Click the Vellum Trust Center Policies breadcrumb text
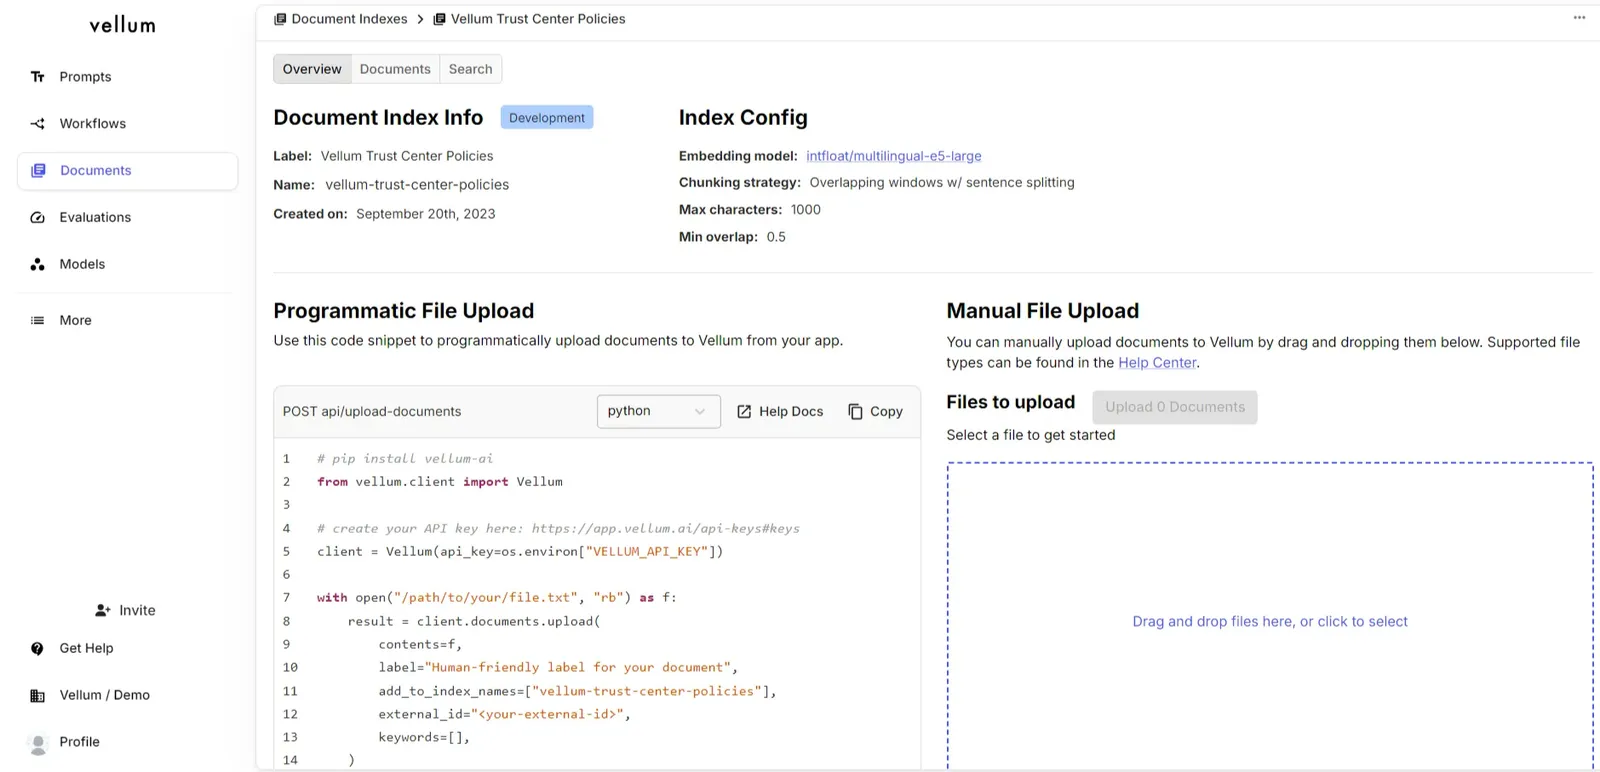The width and height of the screenshot is (1600, 772). pyautogui.click(x=538, y=19)
